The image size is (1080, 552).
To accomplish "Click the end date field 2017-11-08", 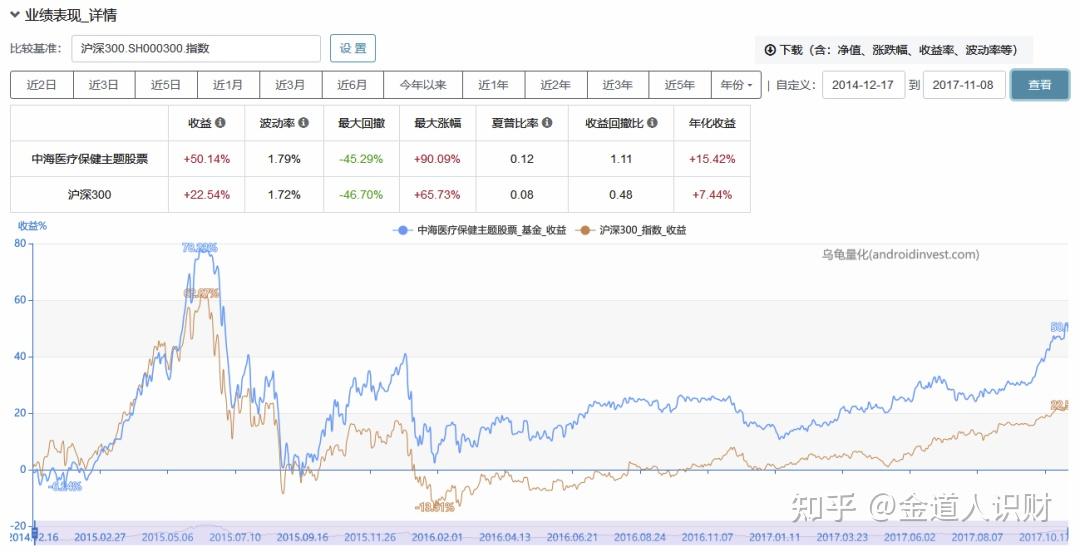I will coord(964,85).
